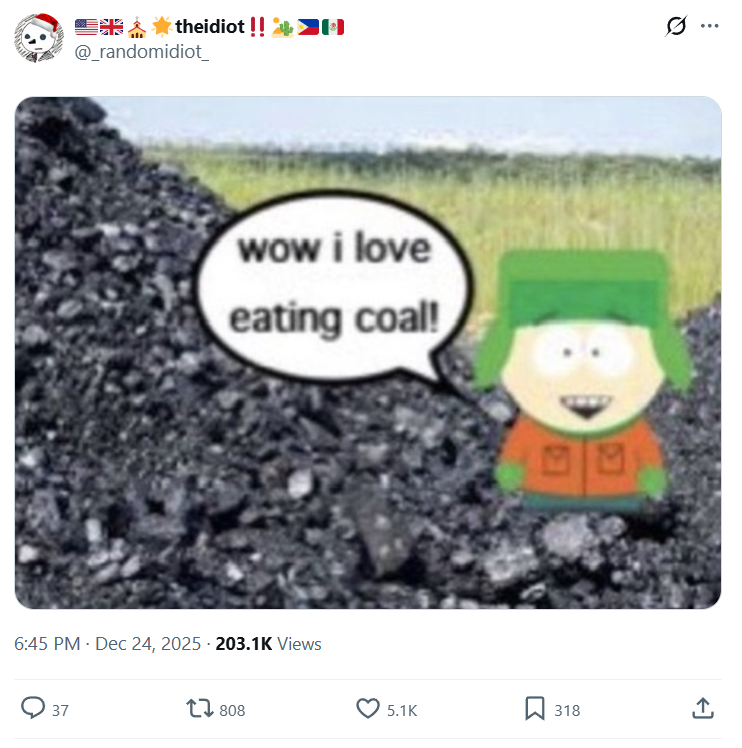The height and width of the screenshot is (748, 742).
Task: Open the three-dot More options menu
Action: 710,26
